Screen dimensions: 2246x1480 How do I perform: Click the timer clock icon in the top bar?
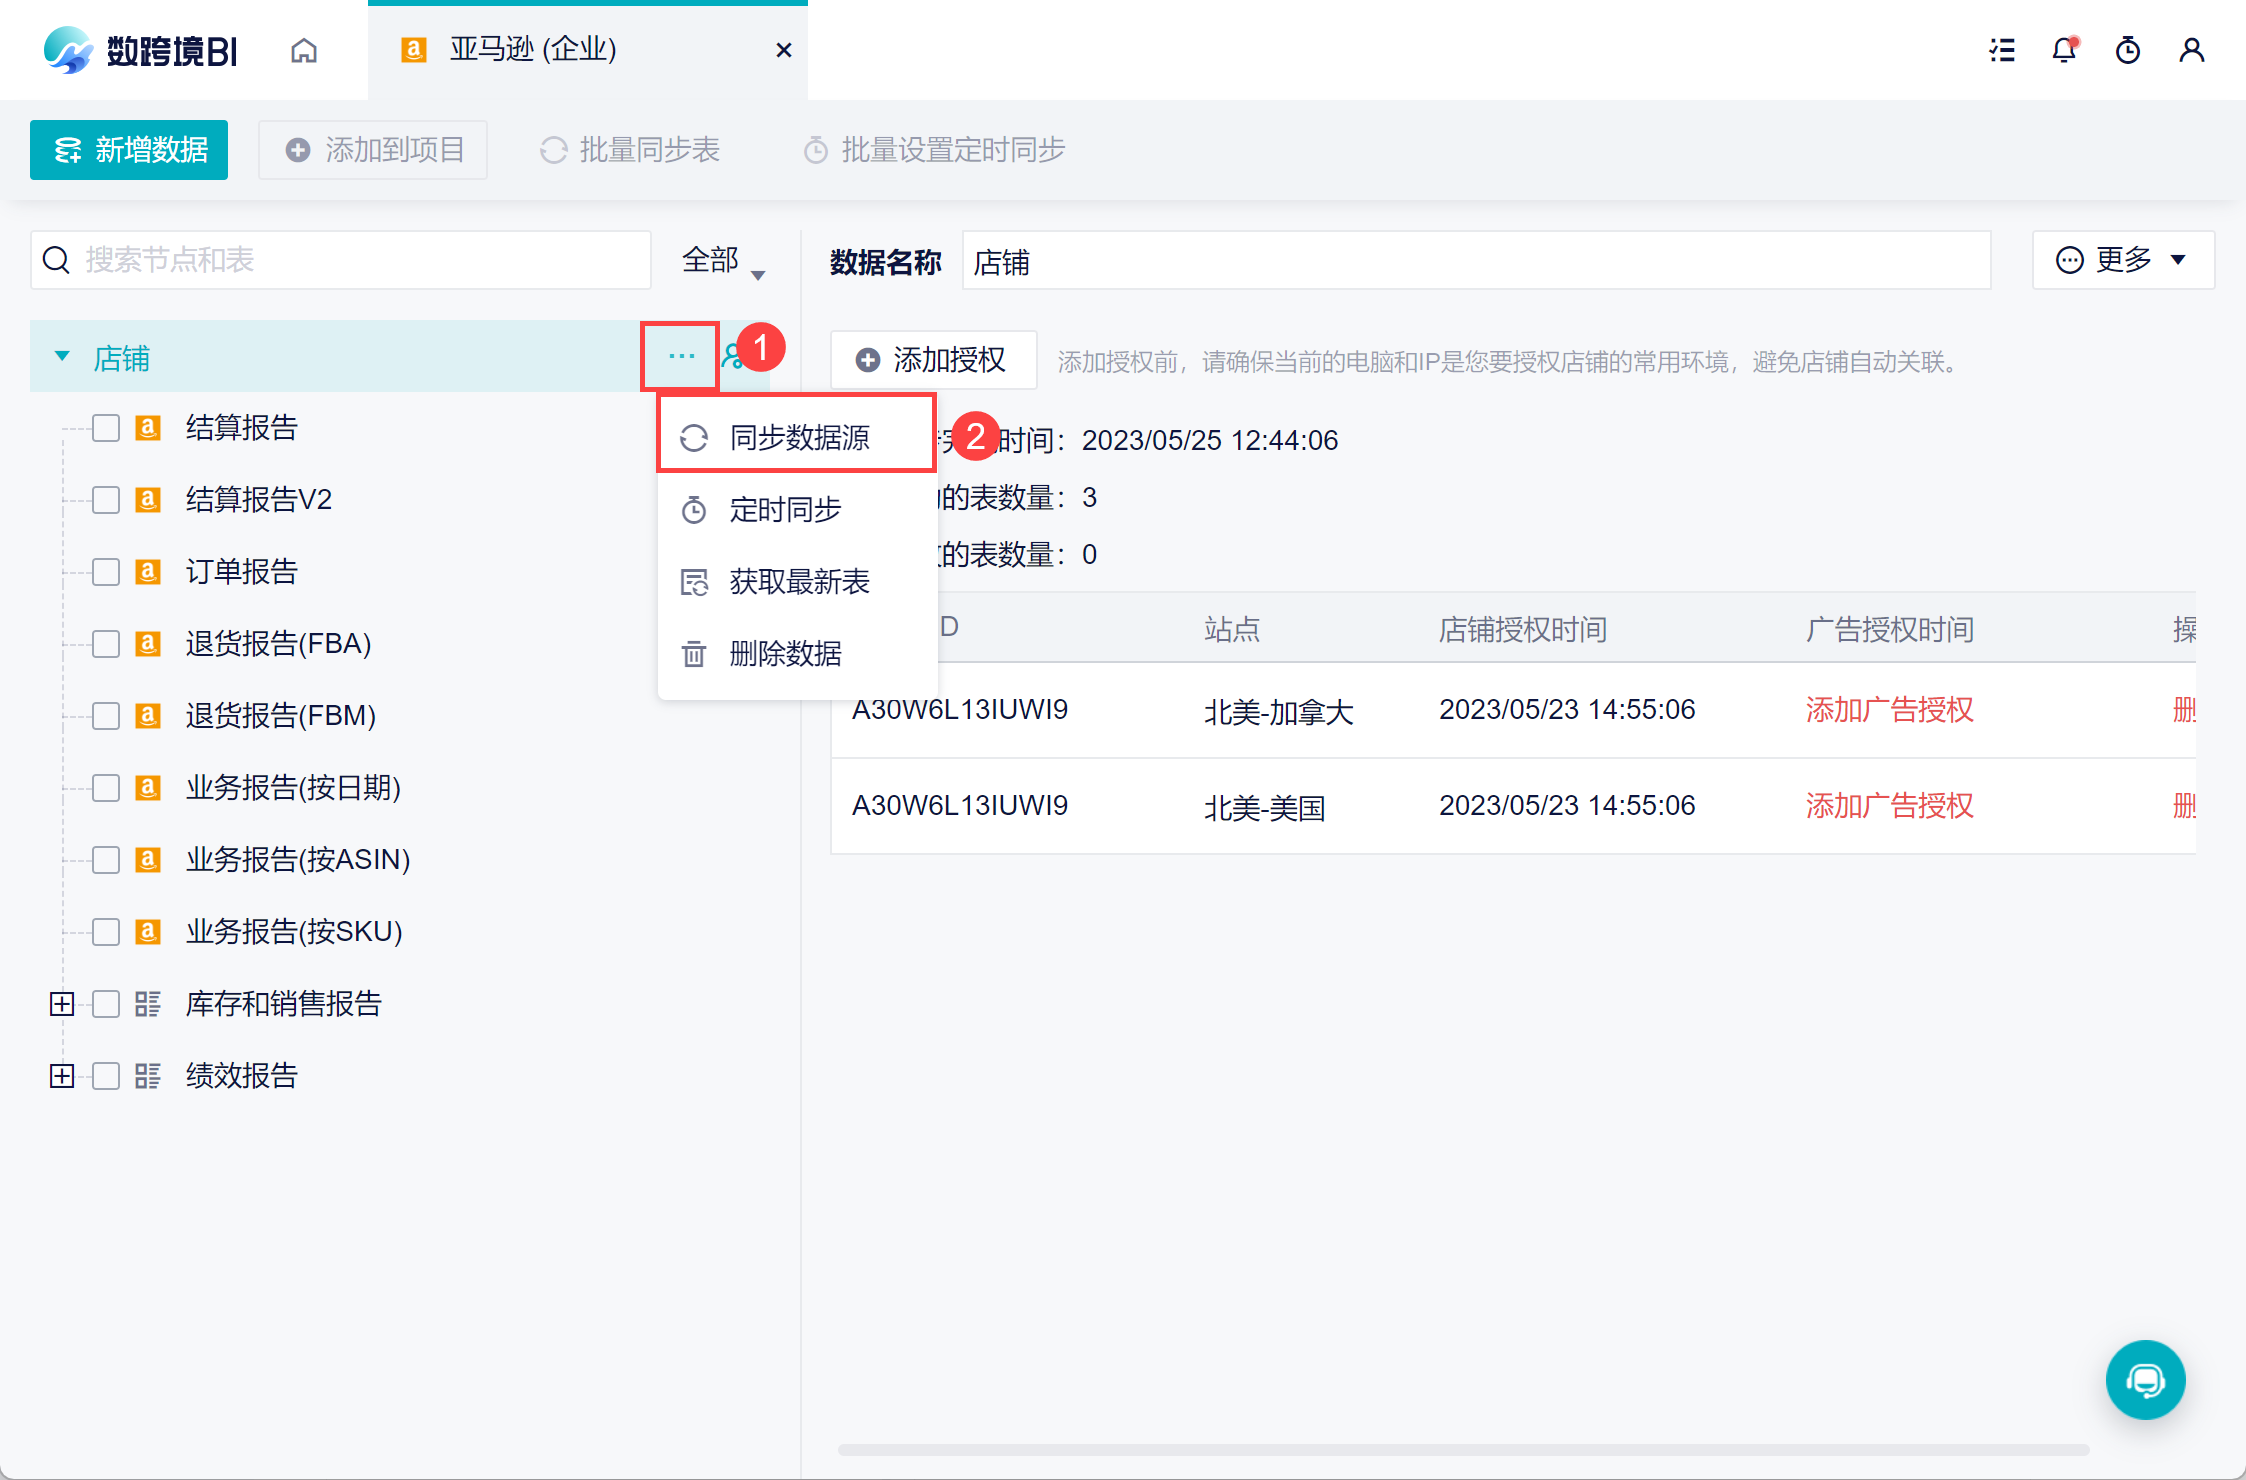2128,50
